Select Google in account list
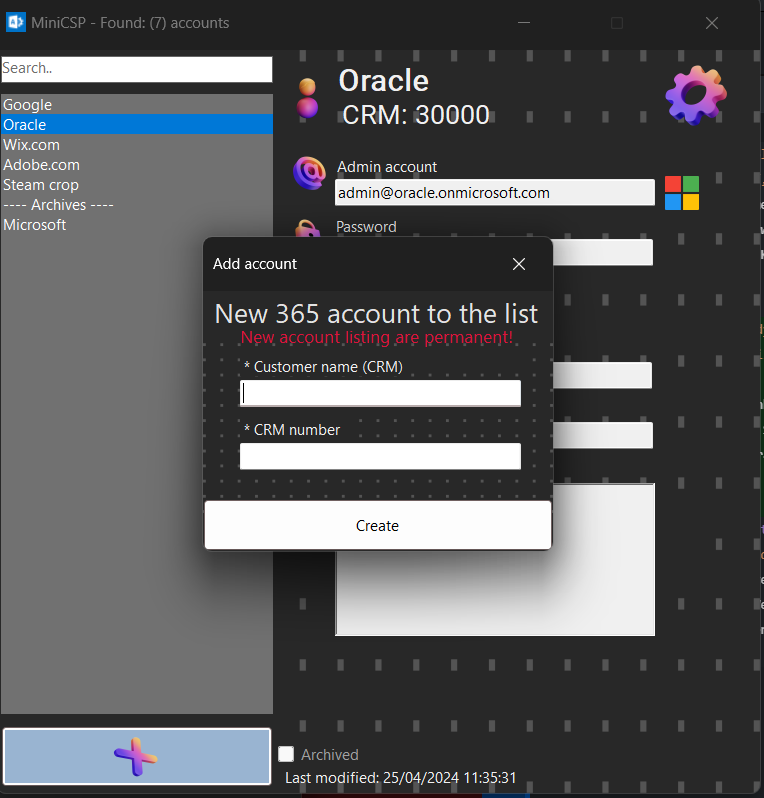This screenshot has width=764, height=798. pyautogui.click(x=136, y=104)
